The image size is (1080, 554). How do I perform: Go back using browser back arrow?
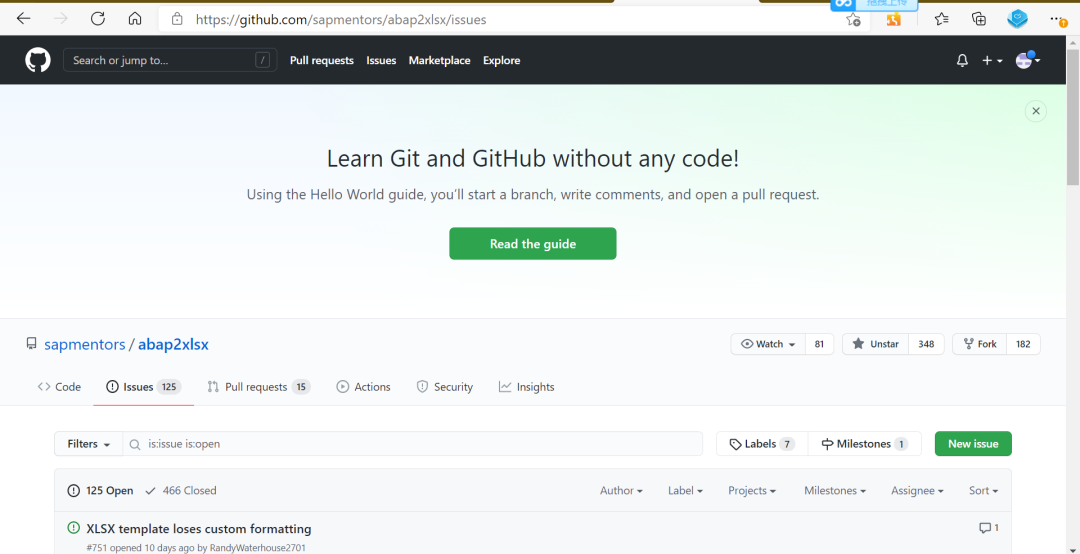pos(23,19)
